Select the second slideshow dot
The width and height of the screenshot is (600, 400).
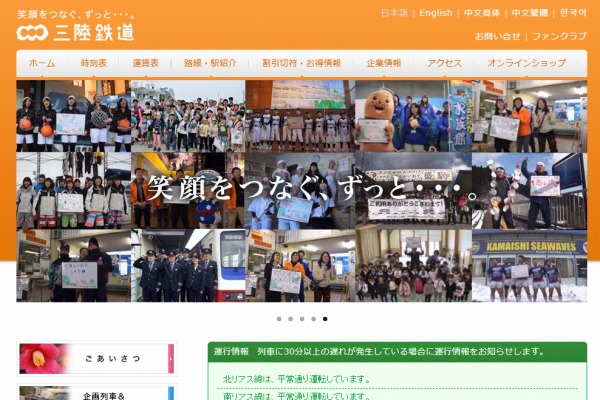pyautogui.click(x=290, y=319)
